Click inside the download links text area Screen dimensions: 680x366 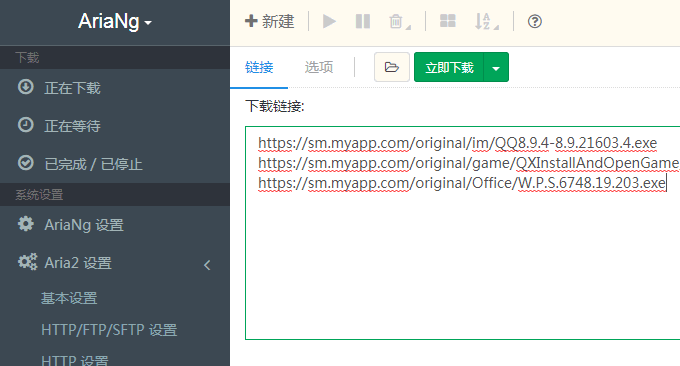[x=462, y=233]
